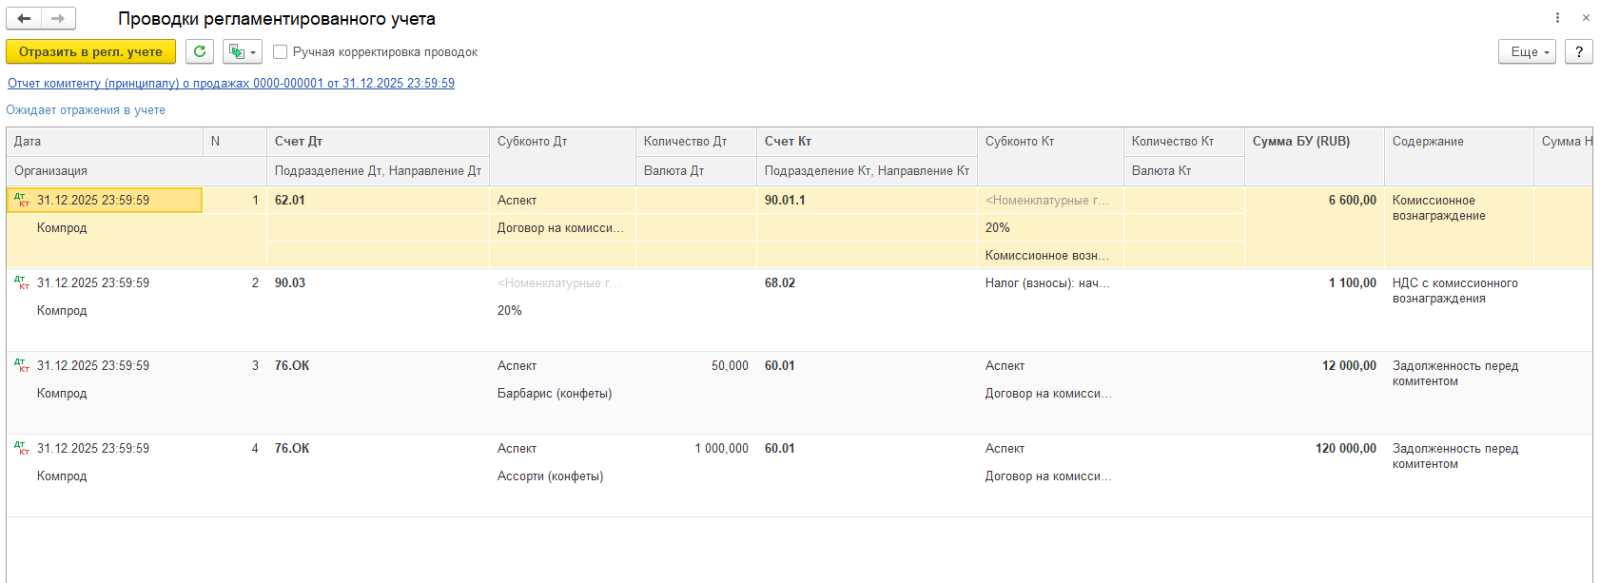Click the forward navigation arrow

click(x=58, y=19)
